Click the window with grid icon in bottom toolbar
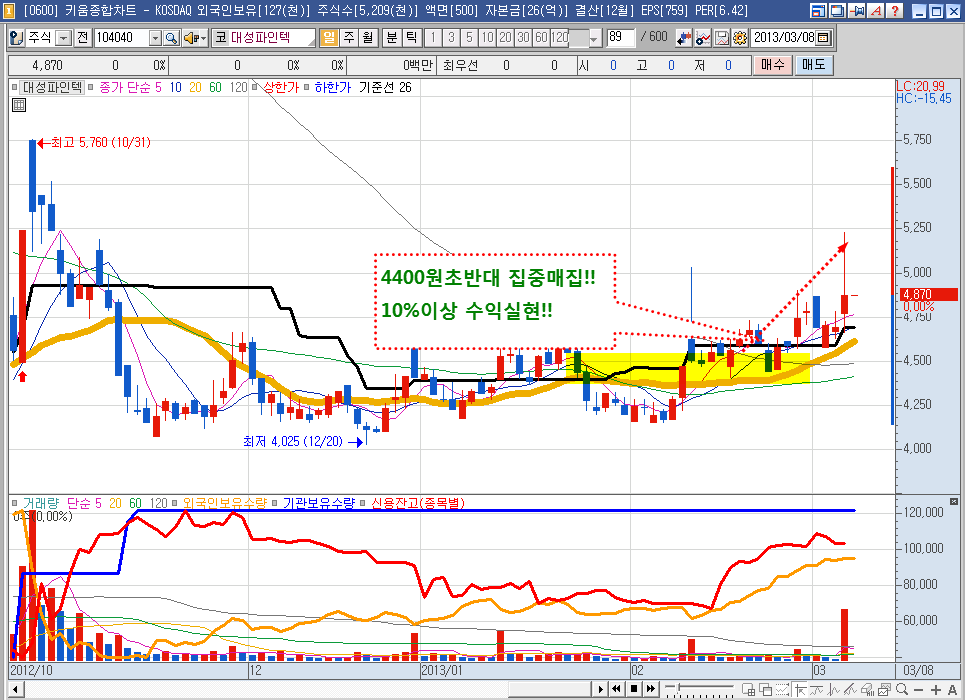This screenshot has height=700, width=965. pos(748,690)
